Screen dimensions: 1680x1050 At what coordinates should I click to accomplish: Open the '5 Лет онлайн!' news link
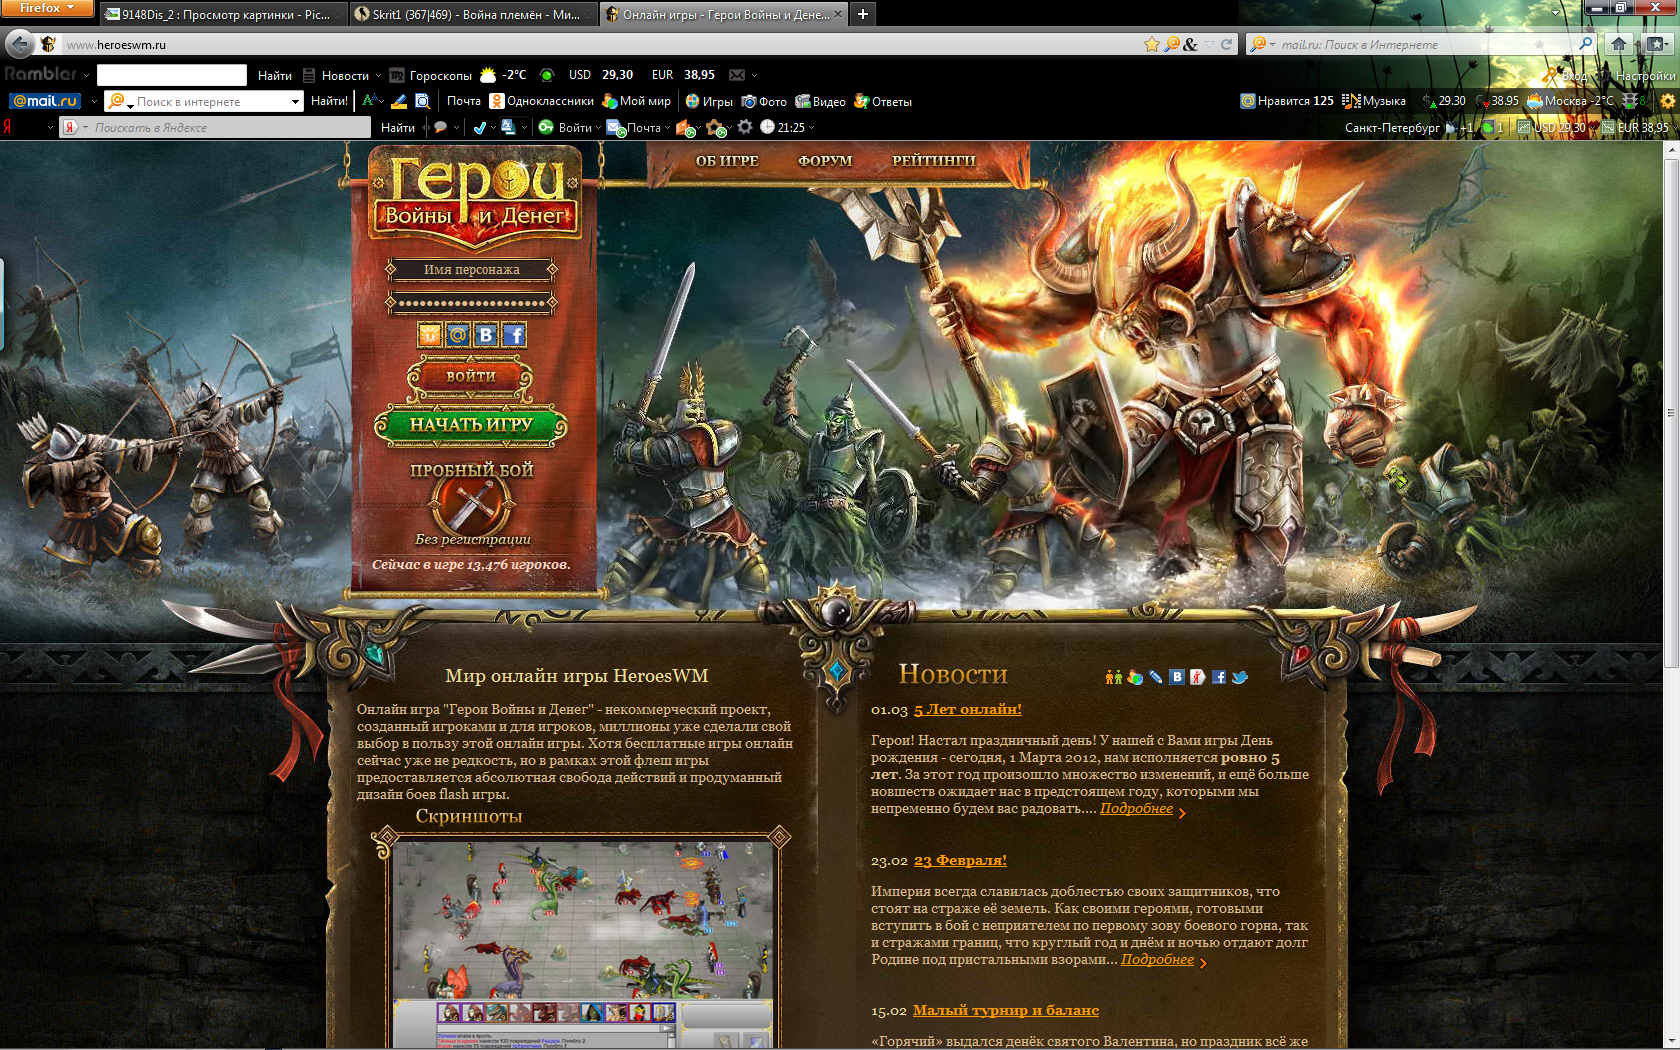pos(968,709)
